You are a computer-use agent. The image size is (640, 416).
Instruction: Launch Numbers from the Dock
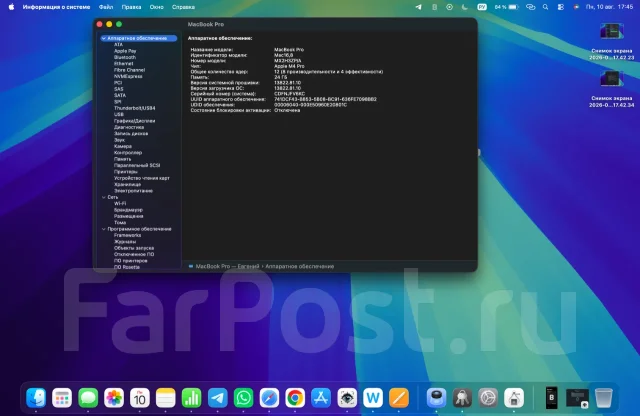pos(191,398)
